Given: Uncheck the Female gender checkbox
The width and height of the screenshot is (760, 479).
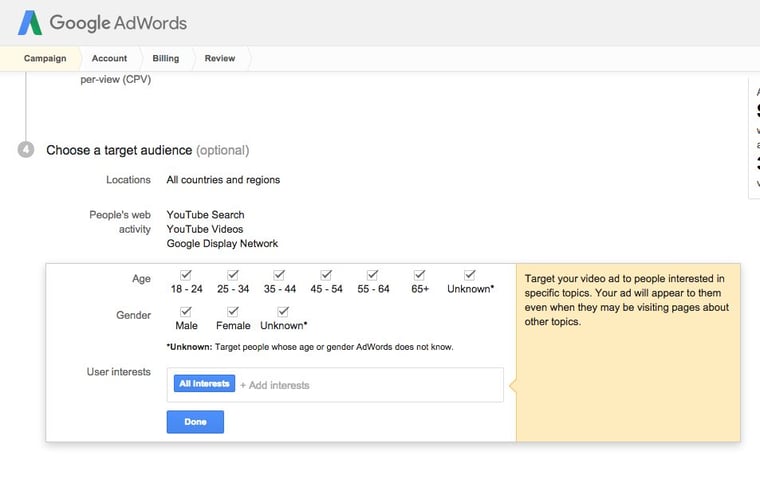Looking at the screenshot, I should click(x=233, y=312).
